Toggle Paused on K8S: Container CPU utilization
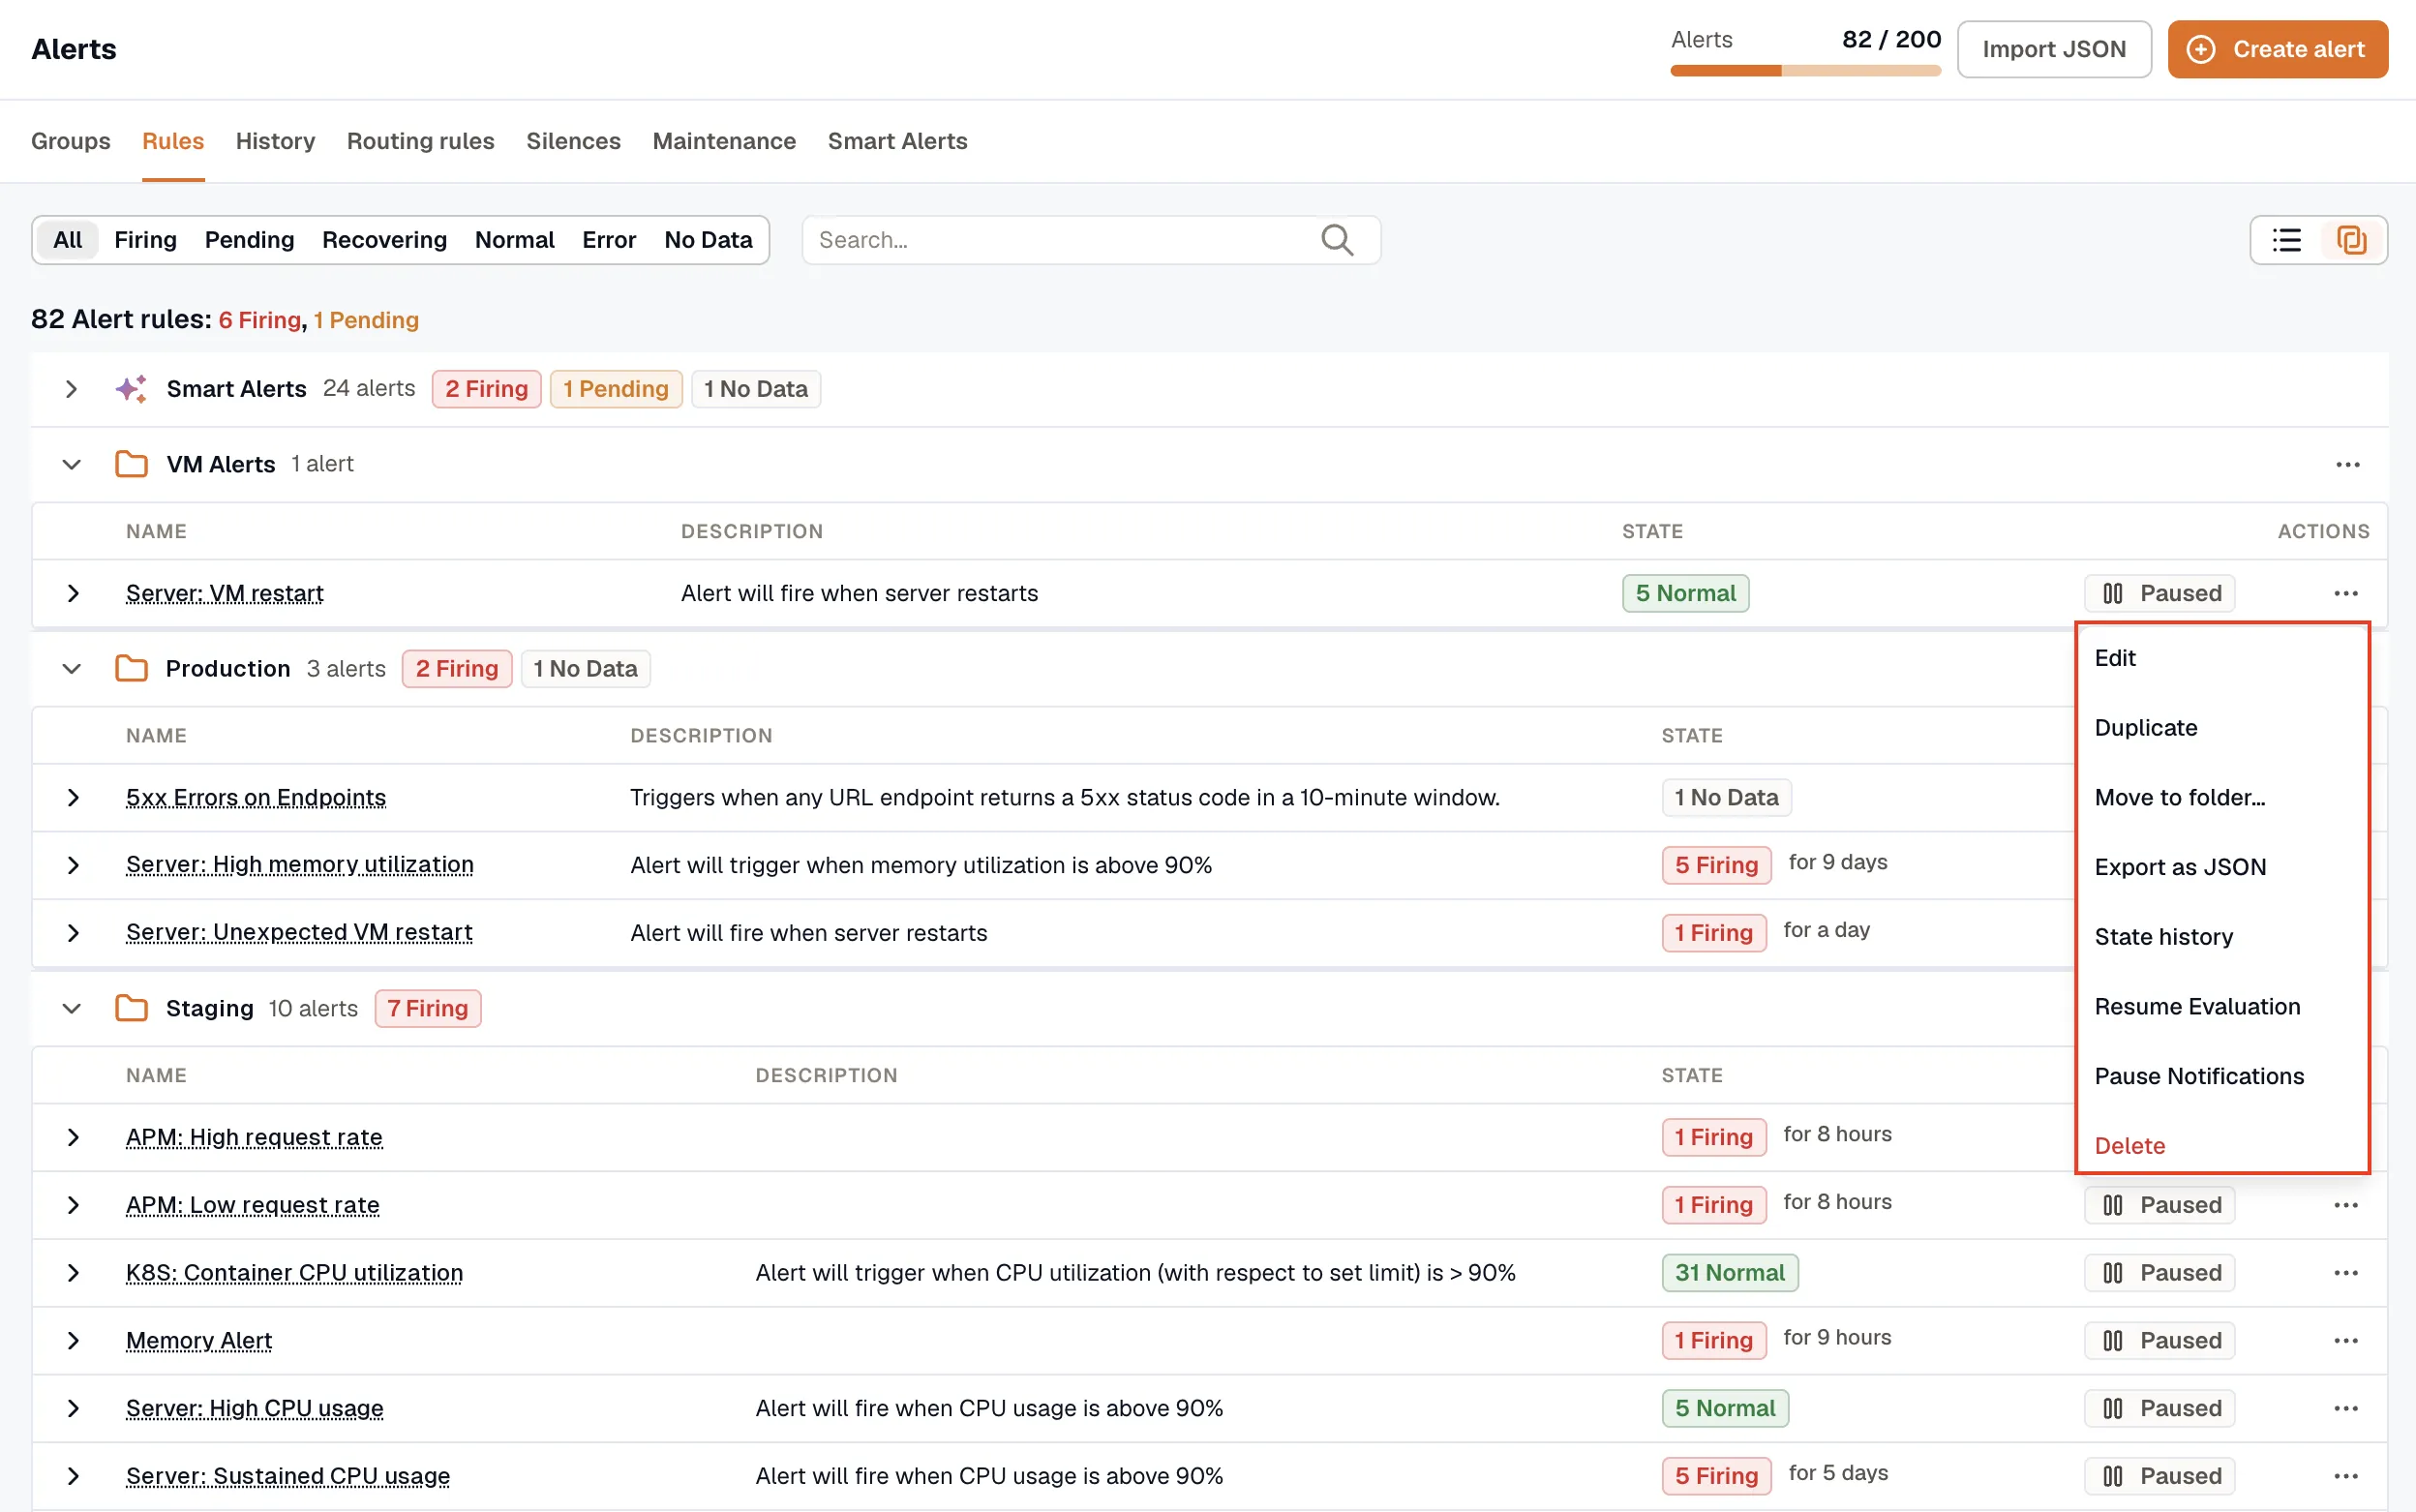The width and height of the screenshot is (2416, 1512). point(2159,1273)
